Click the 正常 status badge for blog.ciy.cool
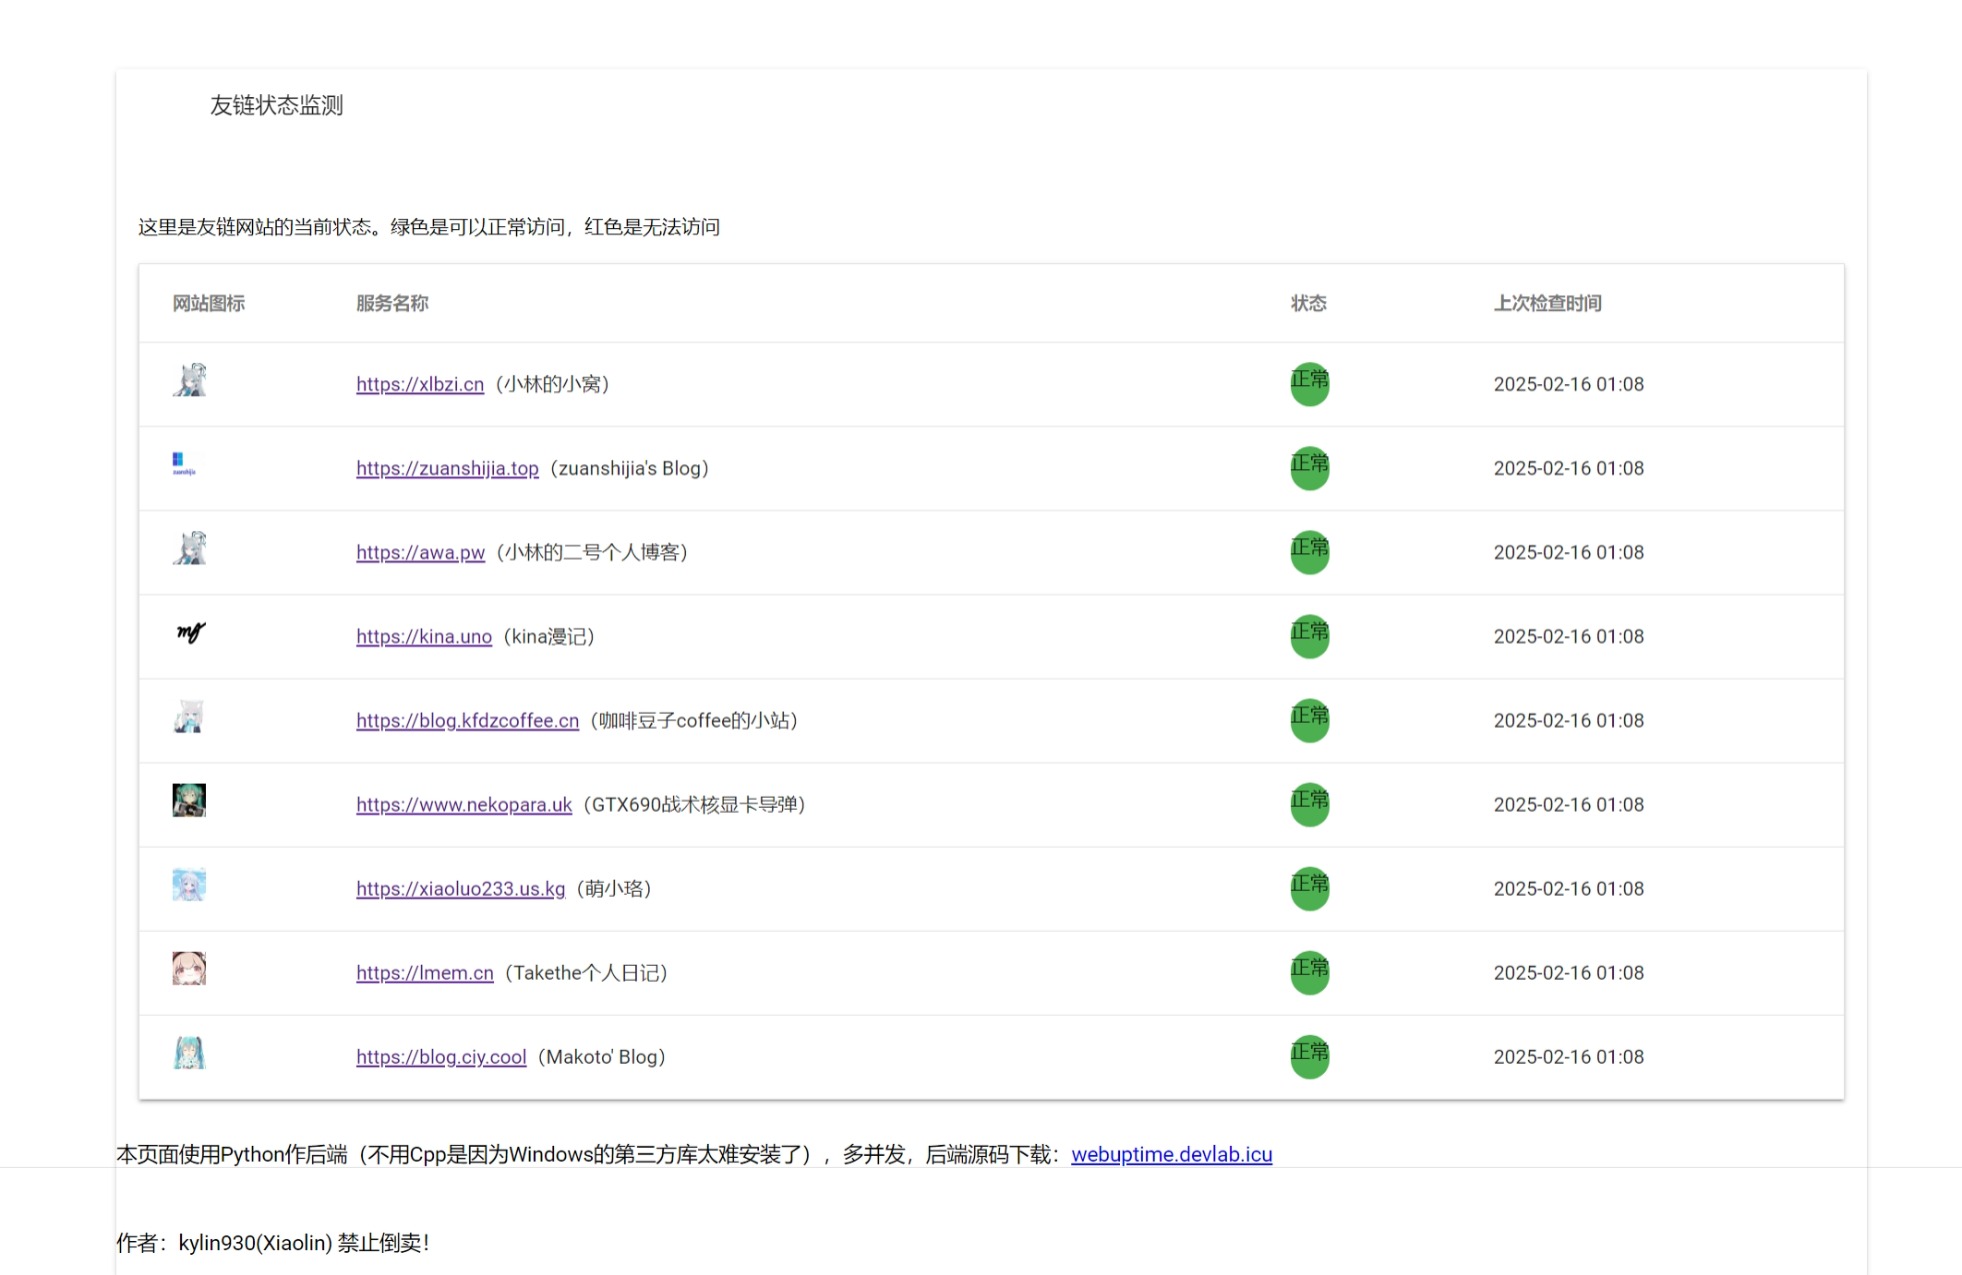The image size is (1962, 1275). pos(1309,1056)
